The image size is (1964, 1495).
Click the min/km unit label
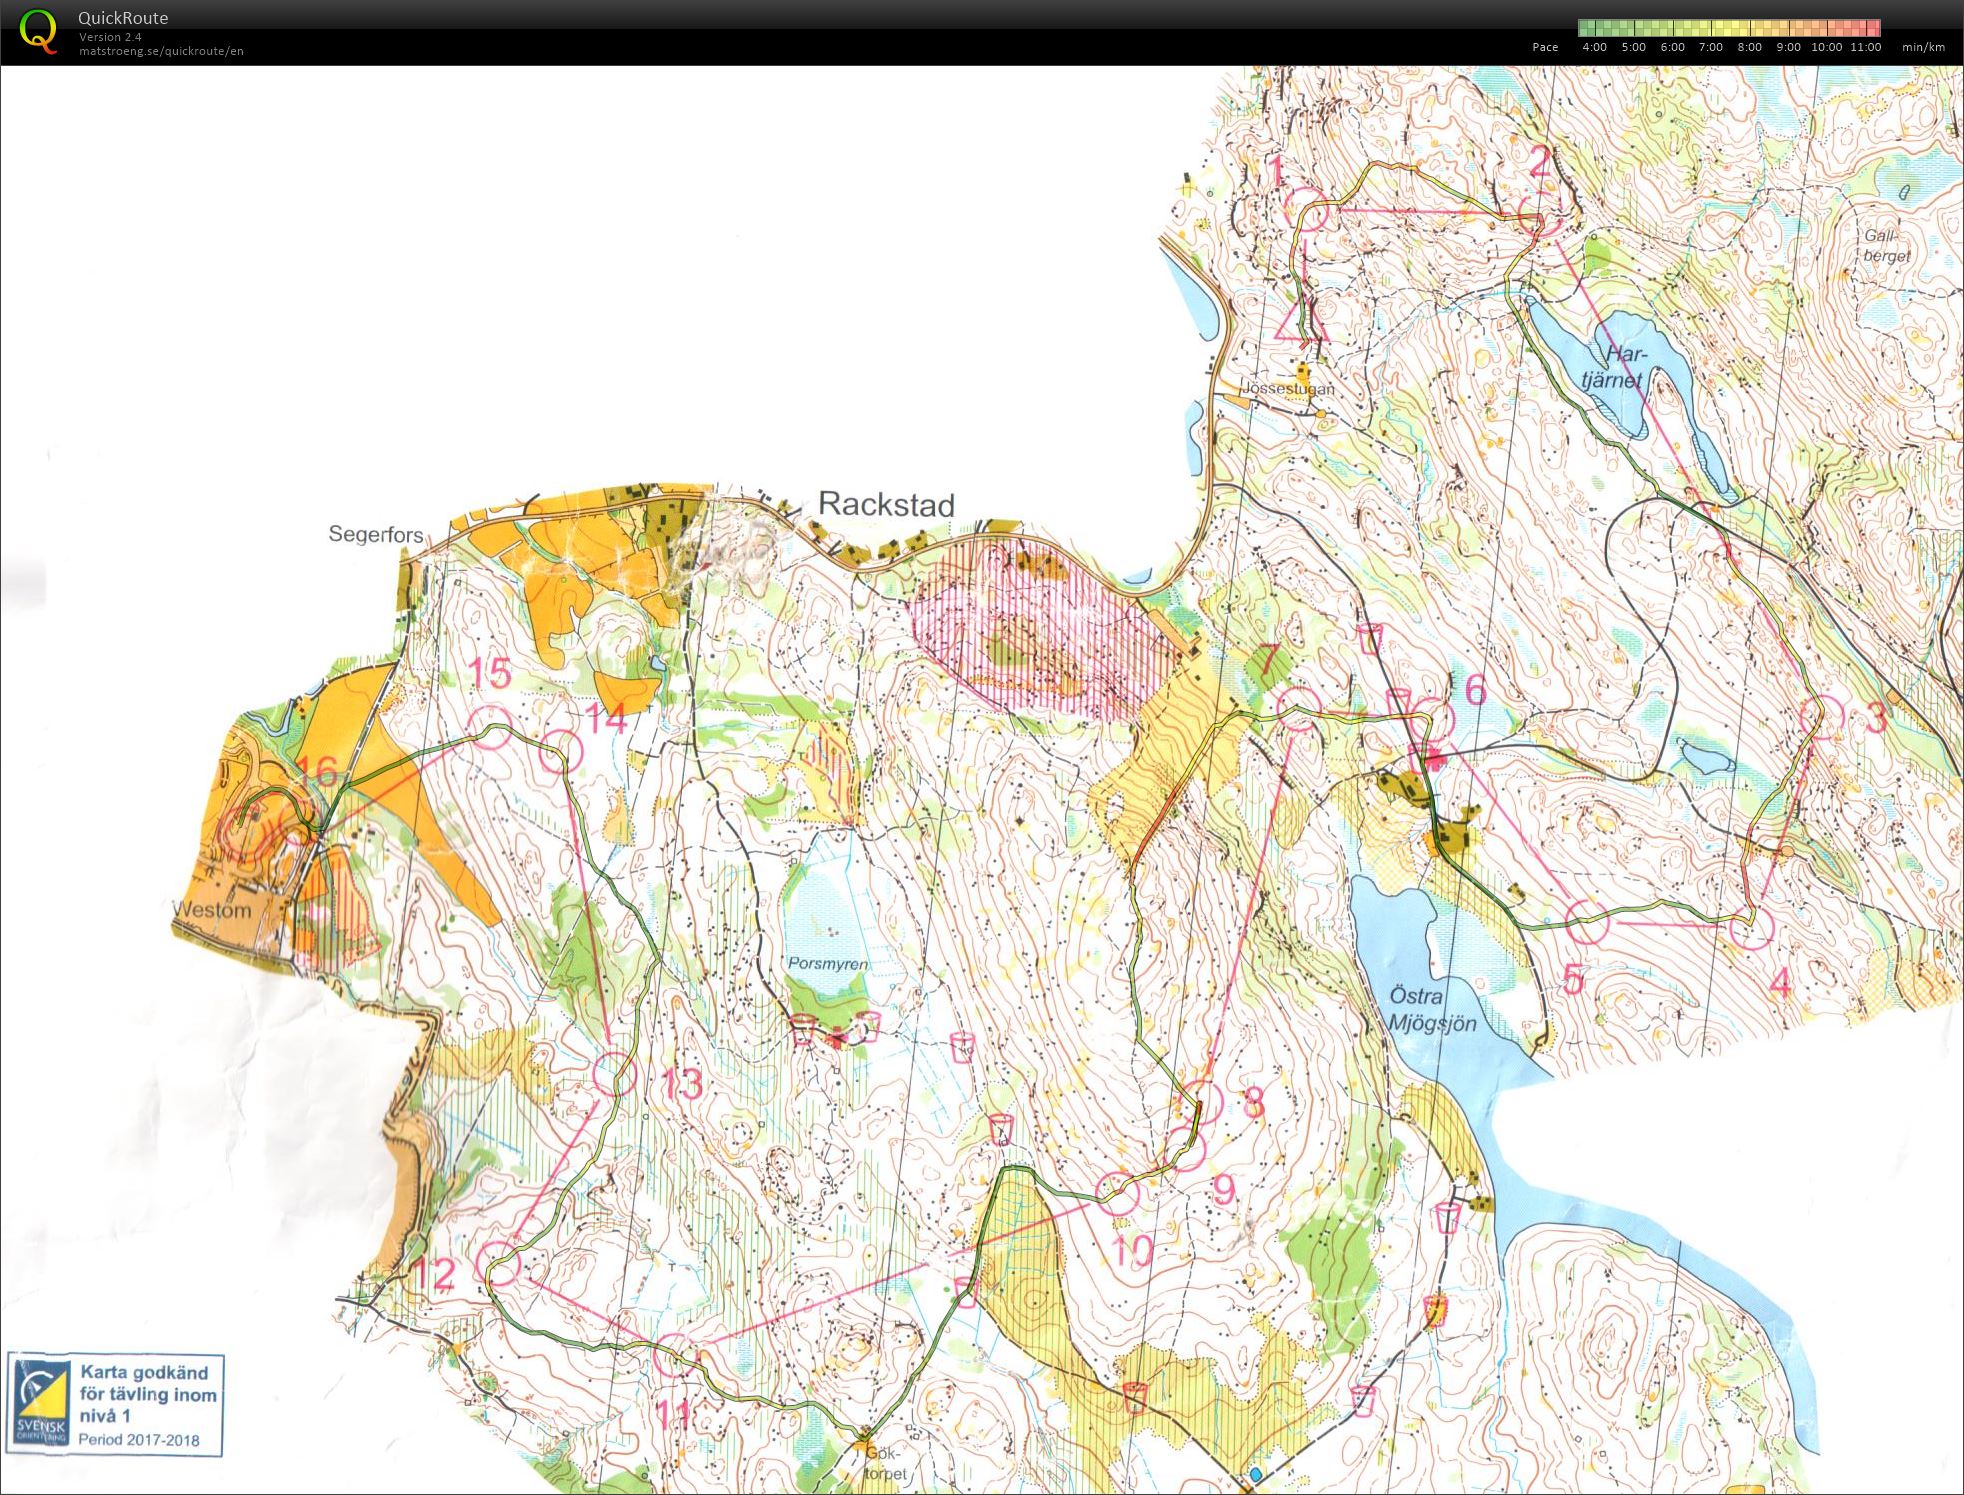tap(1925, 47)
